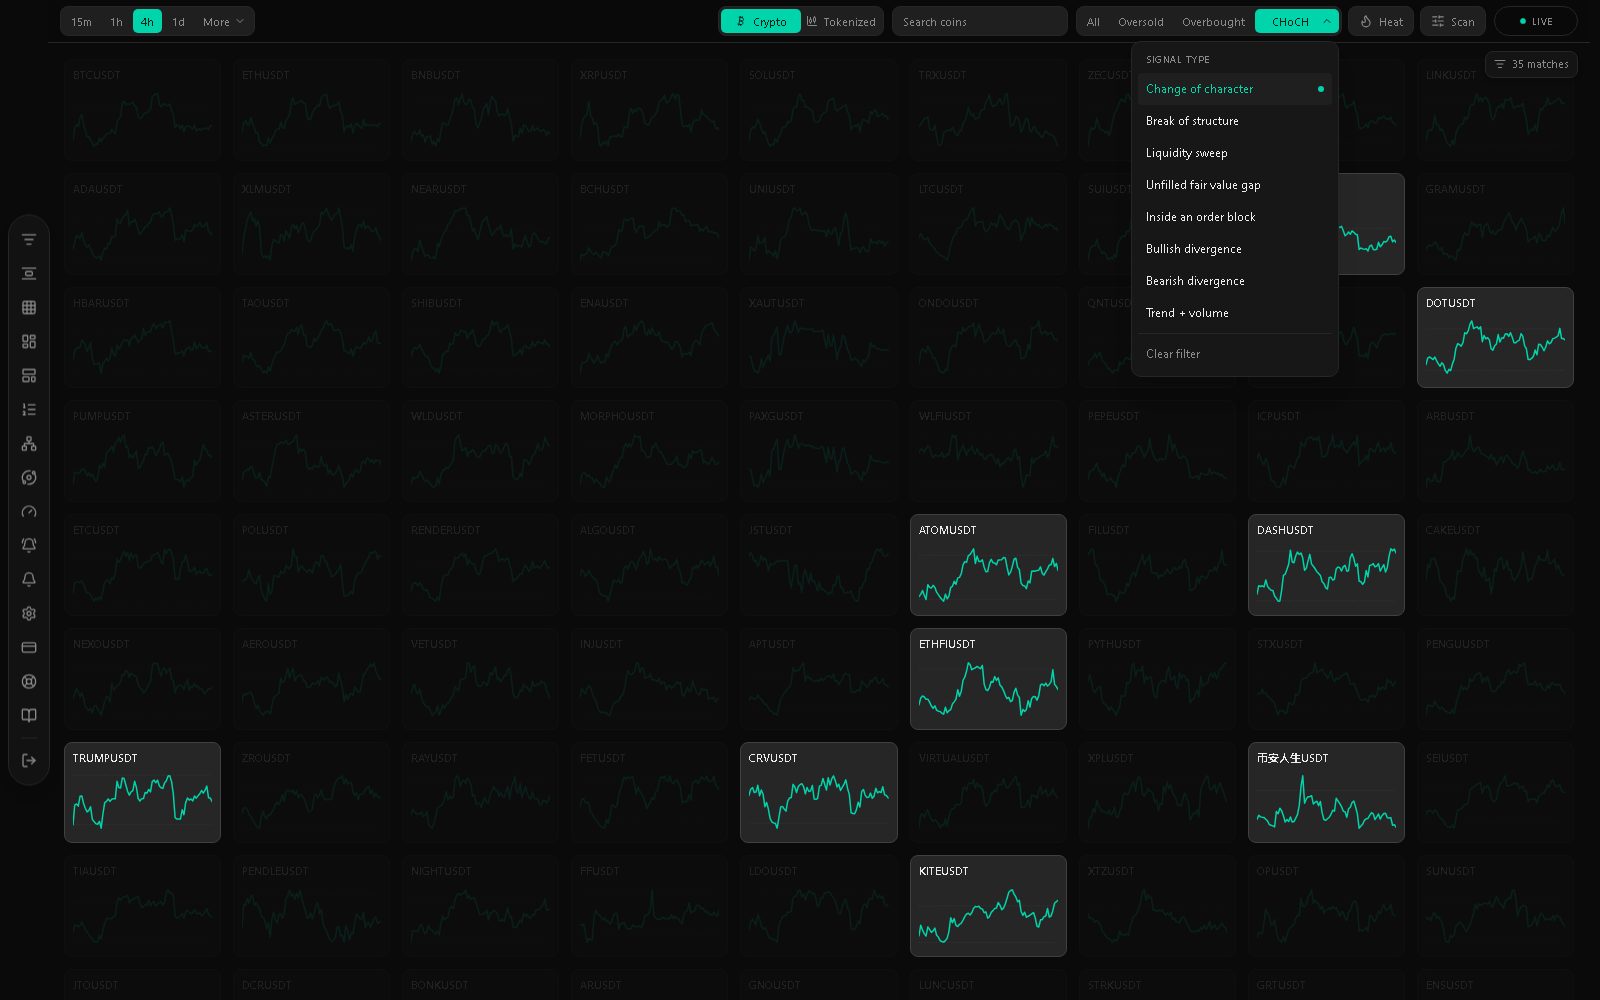Switch to the Crypto market toggle
The image size is (1600, 1000).
click(761, 21)
